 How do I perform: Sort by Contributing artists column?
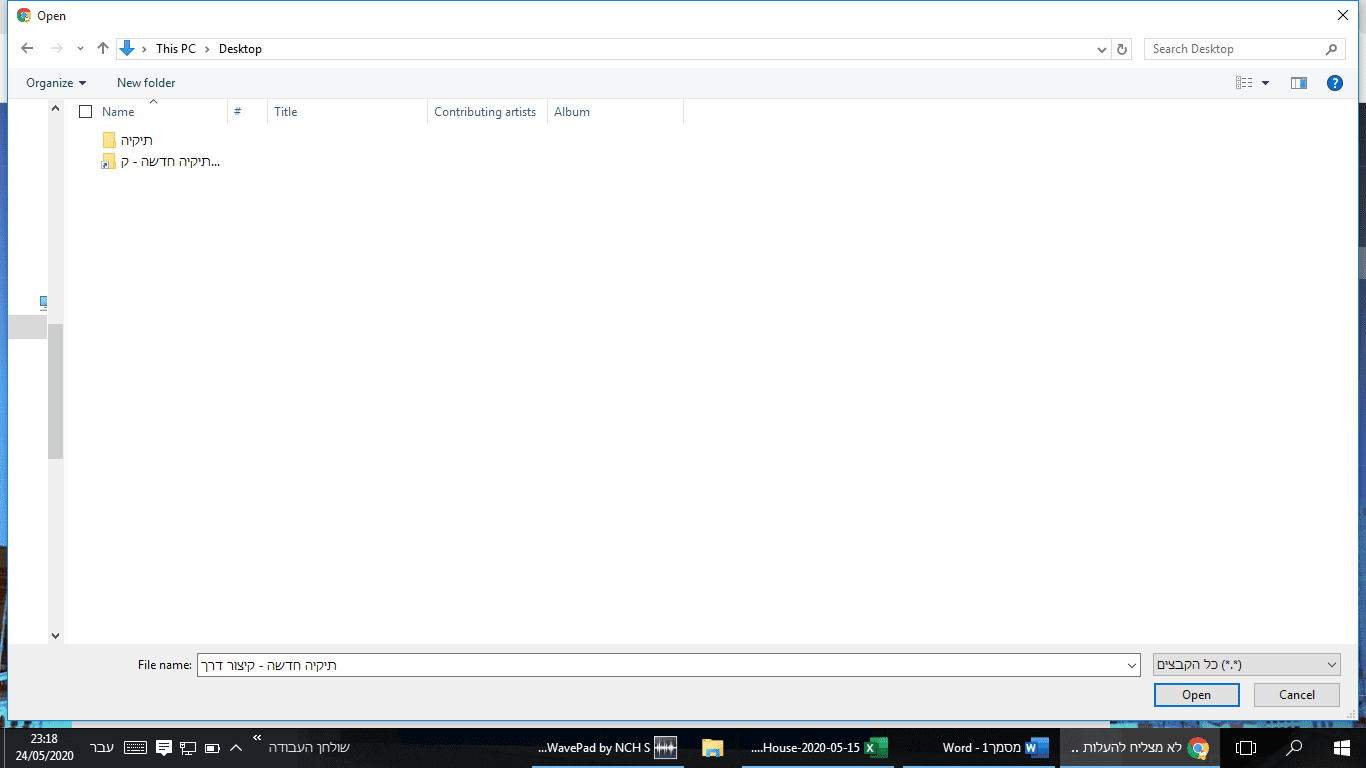[488, 112]
